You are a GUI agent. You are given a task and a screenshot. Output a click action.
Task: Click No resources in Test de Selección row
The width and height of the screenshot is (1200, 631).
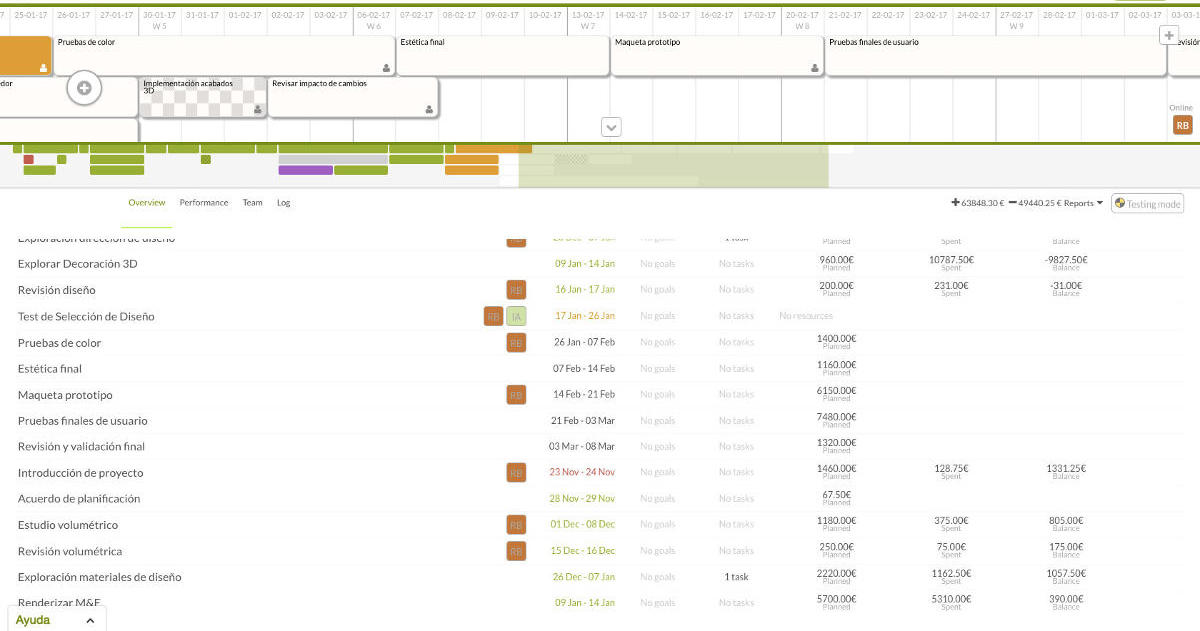coord(806,316)
